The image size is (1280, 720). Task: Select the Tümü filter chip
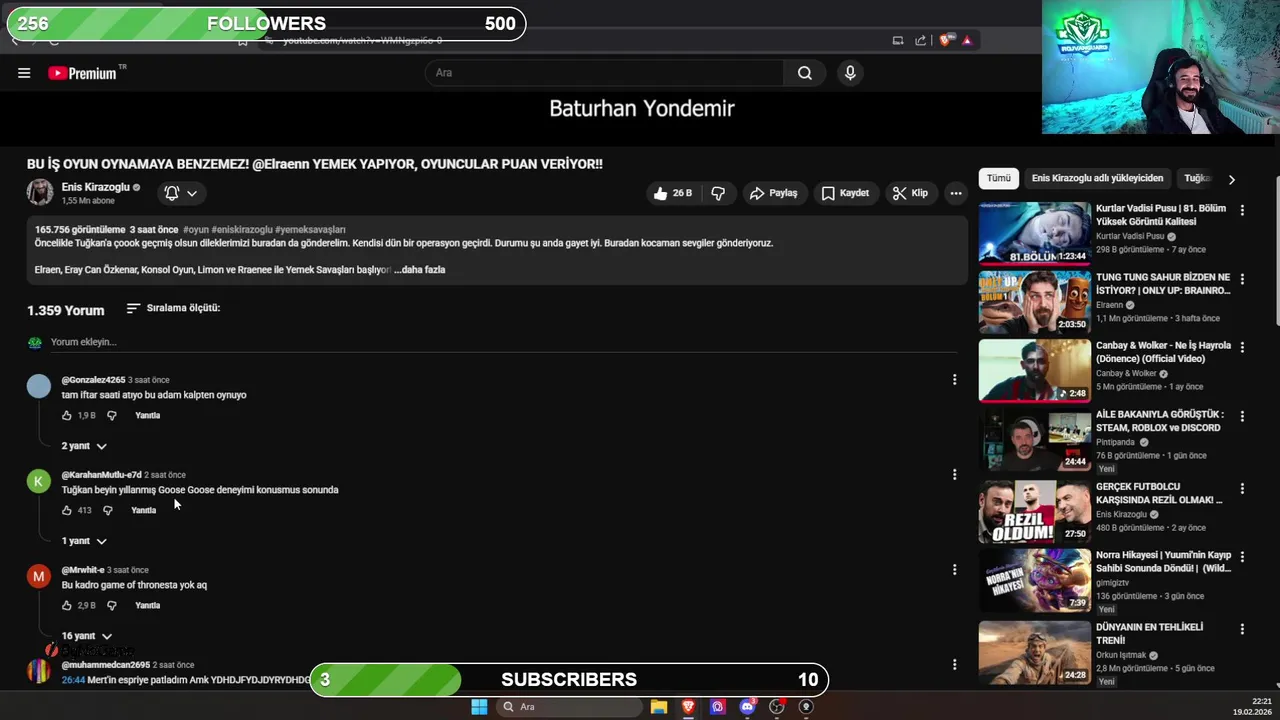coord(999,178)
